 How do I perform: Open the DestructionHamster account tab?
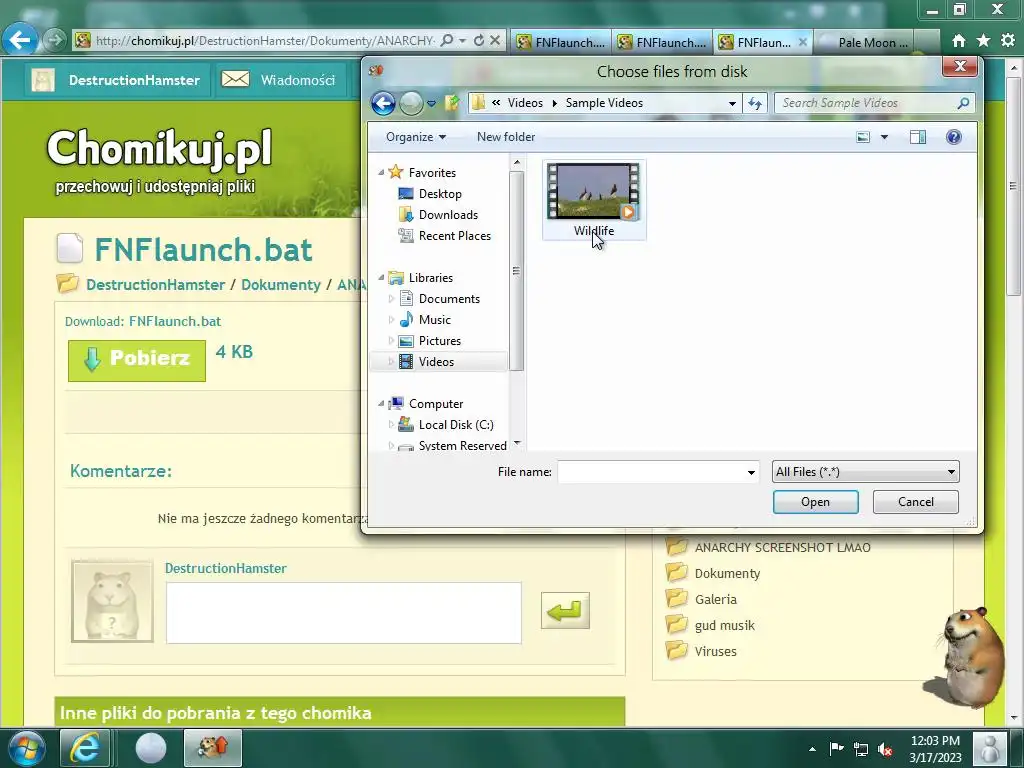(118, 80)
